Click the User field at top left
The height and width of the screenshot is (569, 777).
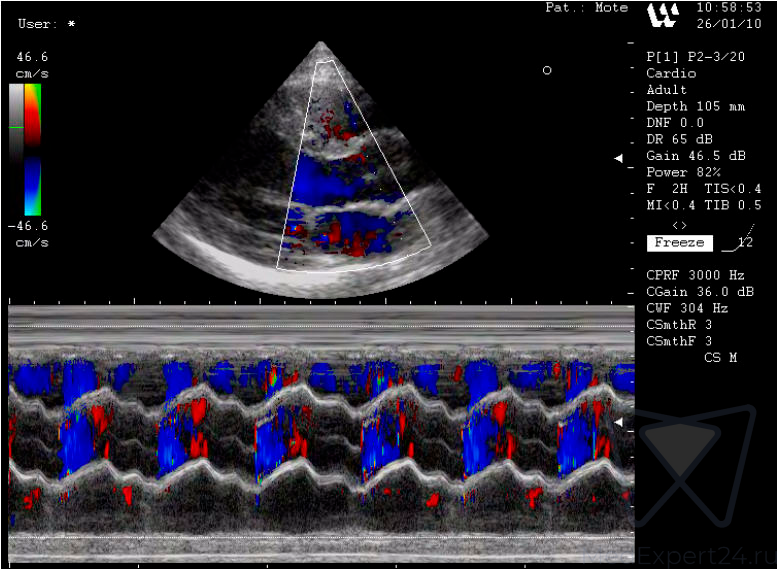click(46, 23)
